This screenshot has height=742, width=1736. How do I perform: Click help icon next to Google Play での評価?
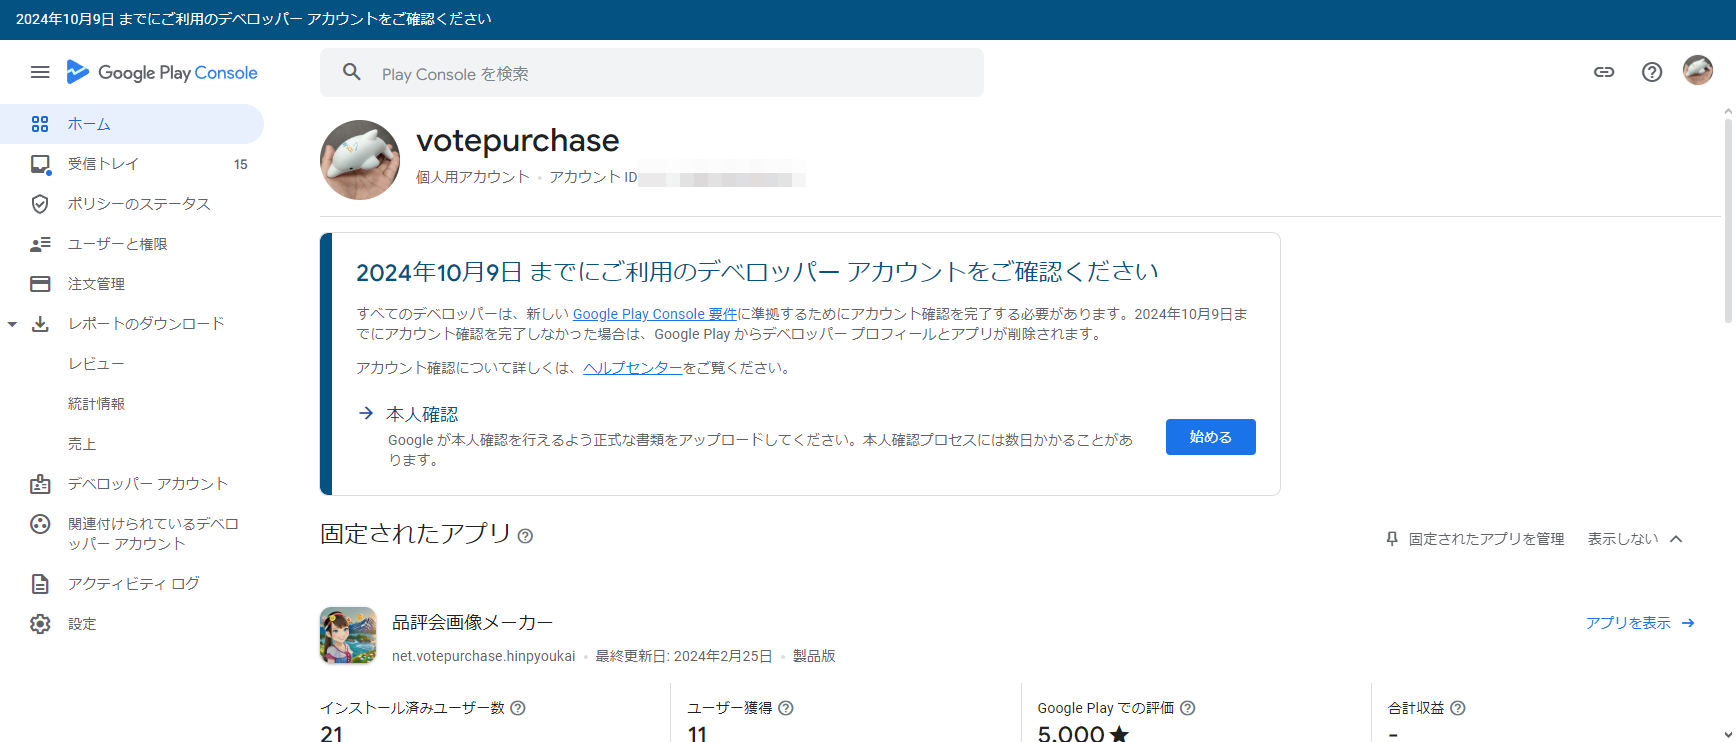(1188, 708)
